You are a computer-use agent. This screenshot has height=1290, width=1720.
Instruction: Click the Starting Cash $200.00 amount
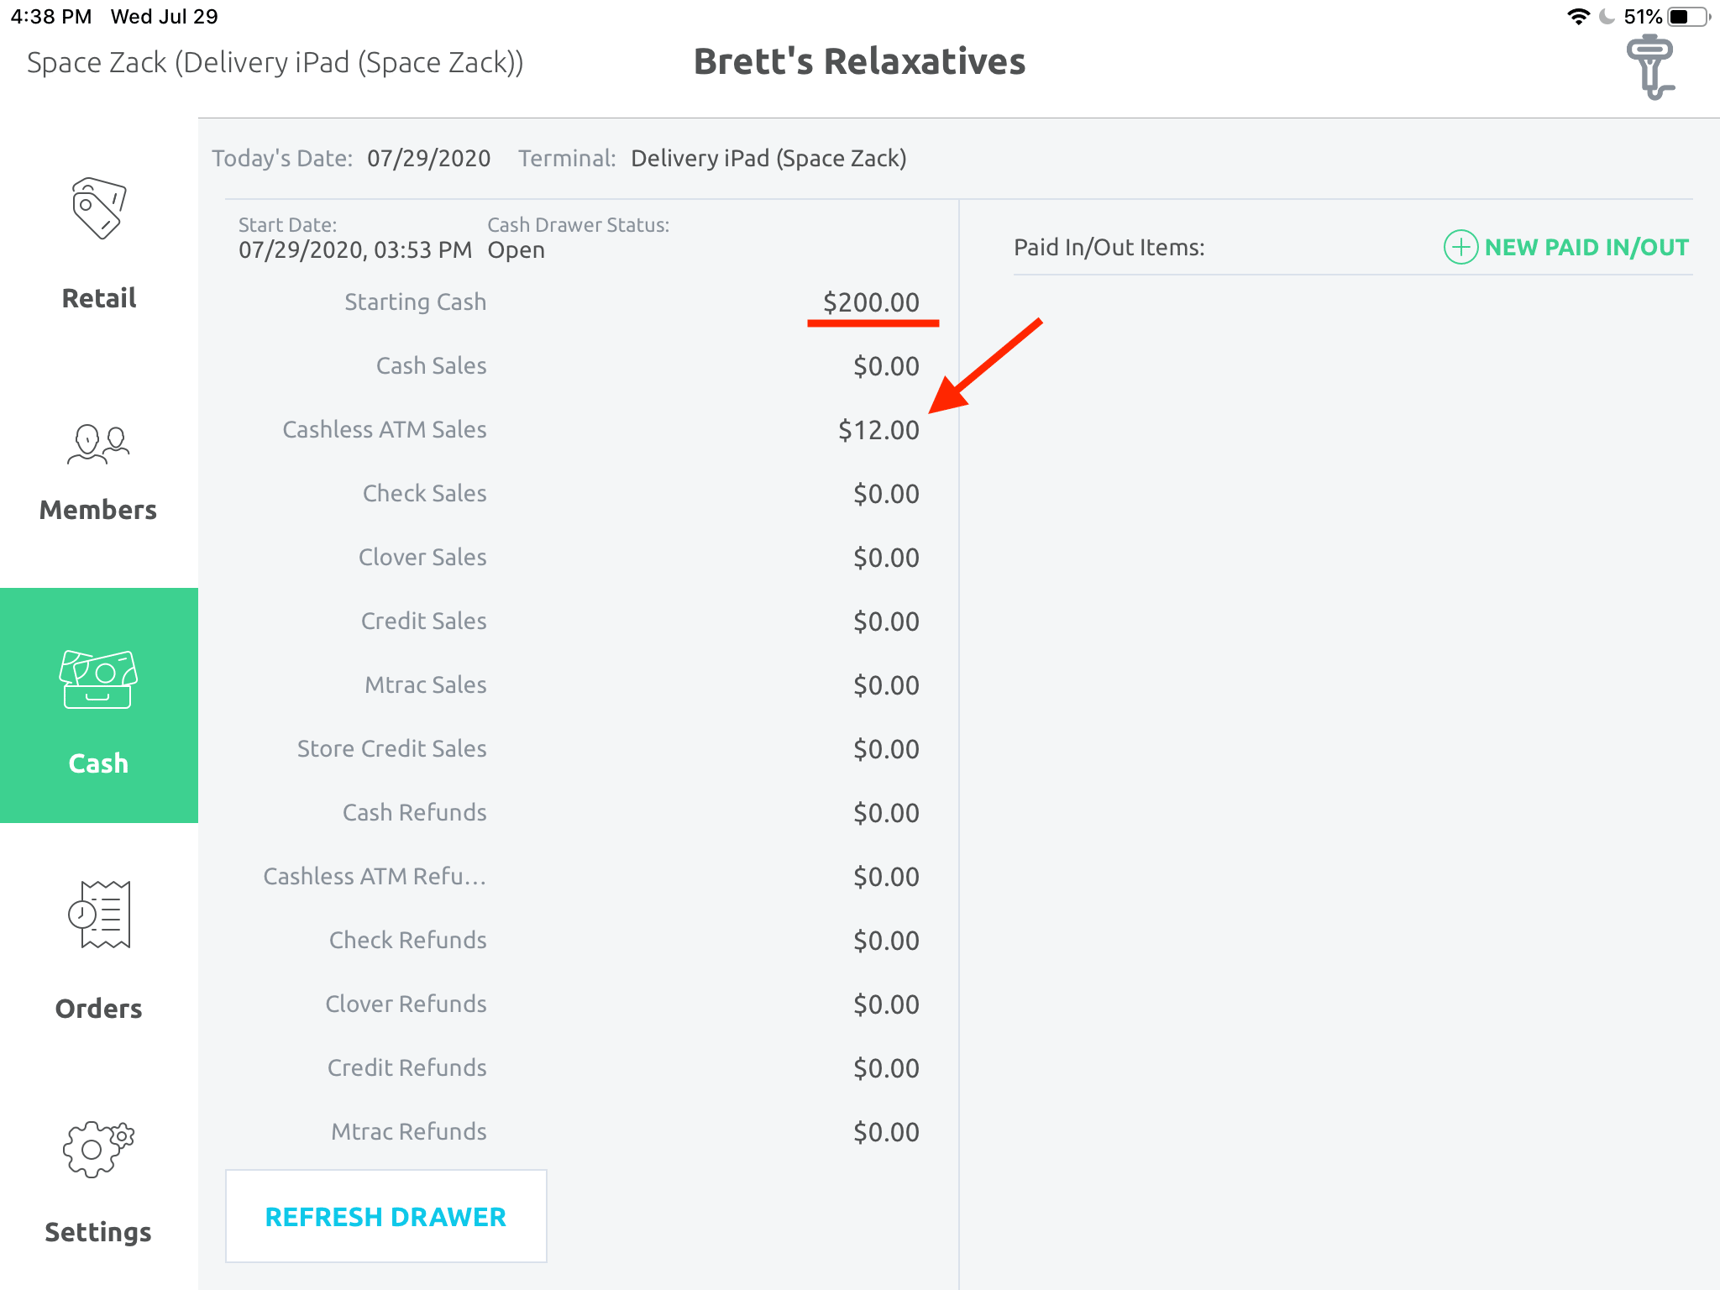[872, 301]
